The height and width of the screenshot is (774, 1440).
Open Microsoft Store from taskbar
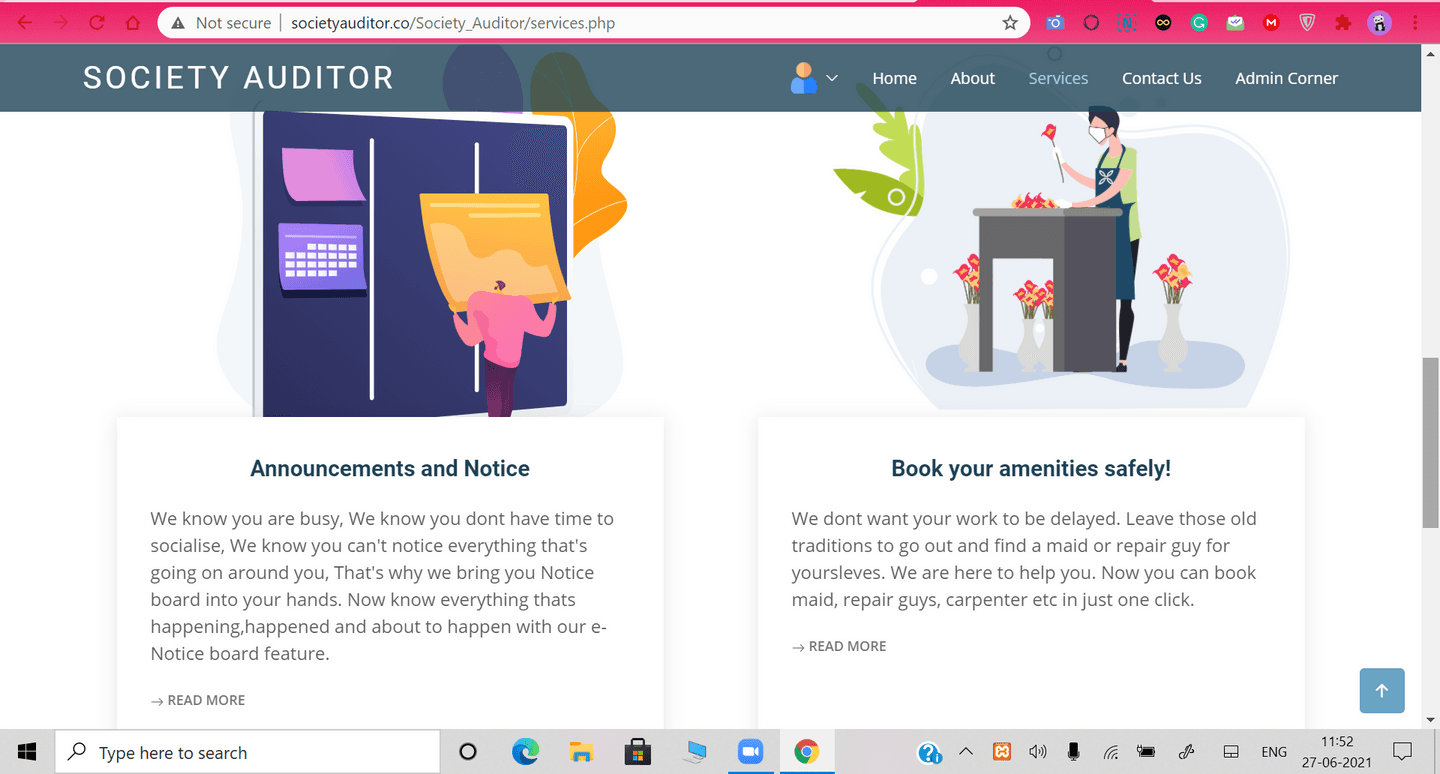(638, 752)
